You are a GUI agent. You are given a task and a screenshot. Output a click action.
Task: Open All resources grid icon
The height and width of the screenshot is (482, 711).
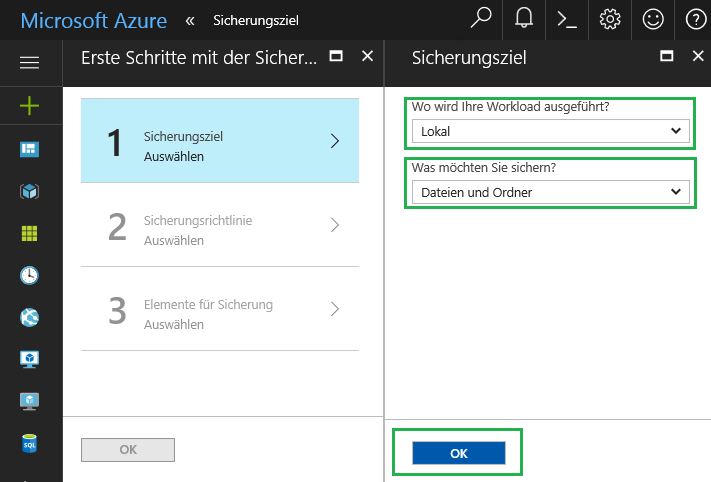click(29, 234)
